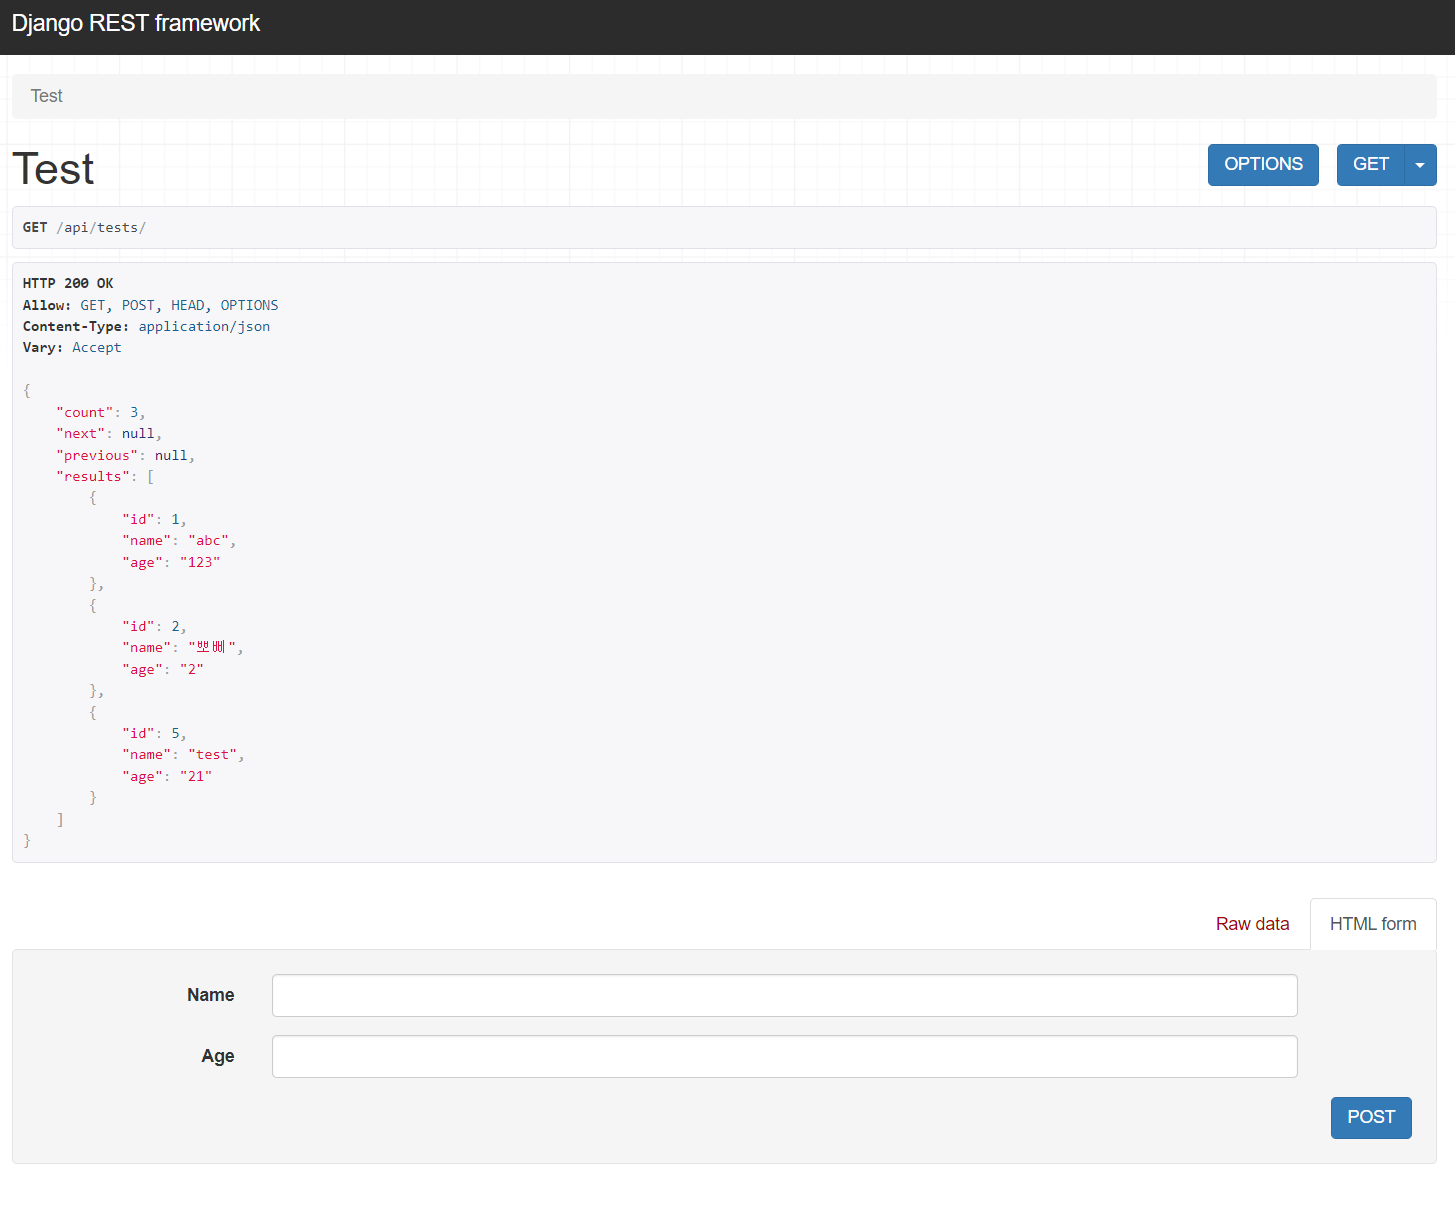Click the "id": 1 line
This screenshot has height=1207, width=1455.
coord(154,520)
